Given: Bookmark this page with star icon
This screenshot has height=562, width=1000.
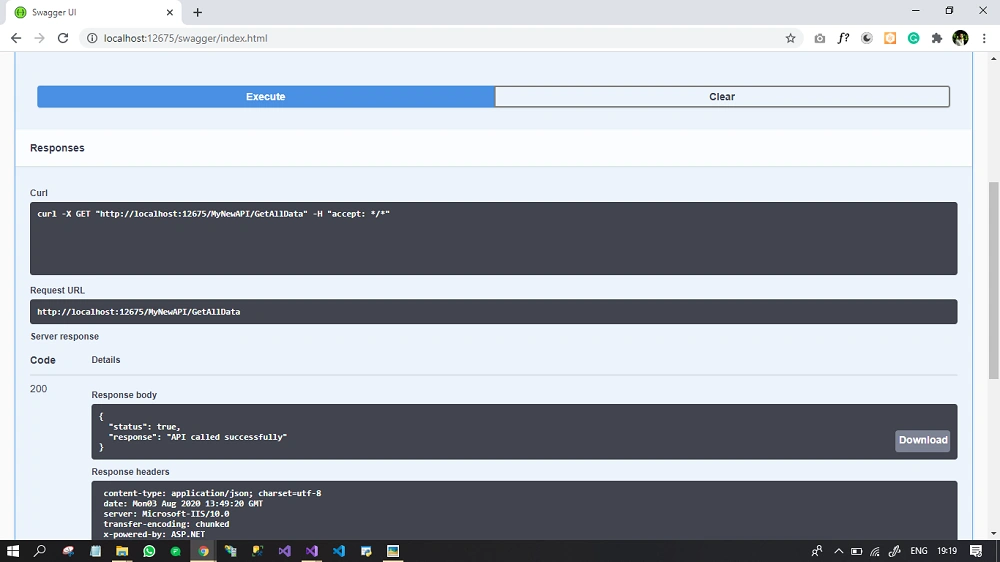Looking at the screenshot, I should (790, 38).
